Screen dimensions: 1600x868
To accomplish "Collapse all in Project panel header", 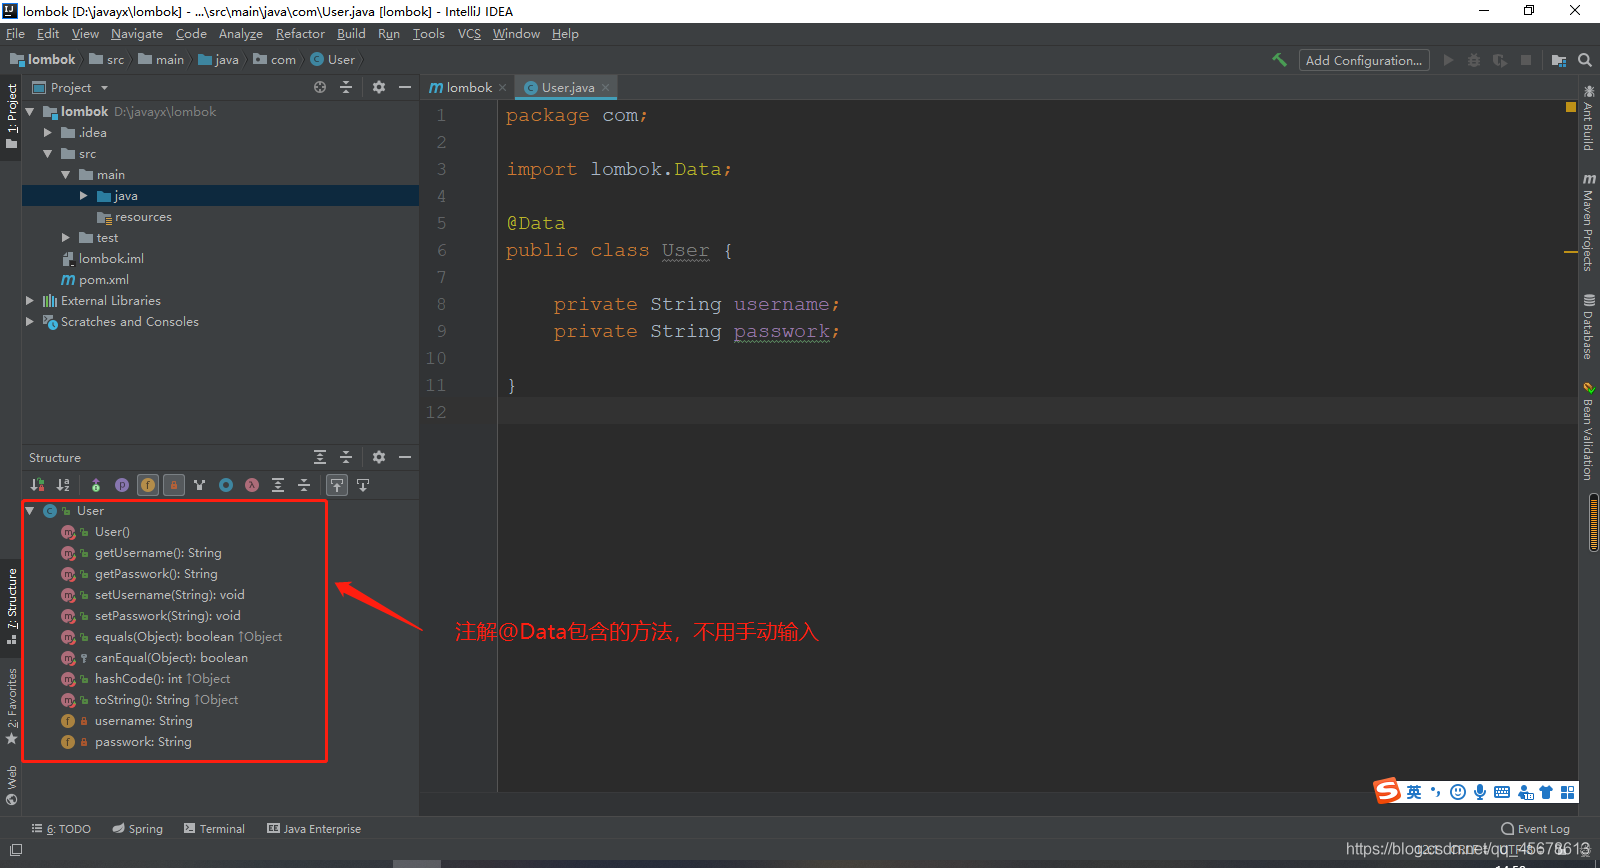I will [x=346, y=87].
